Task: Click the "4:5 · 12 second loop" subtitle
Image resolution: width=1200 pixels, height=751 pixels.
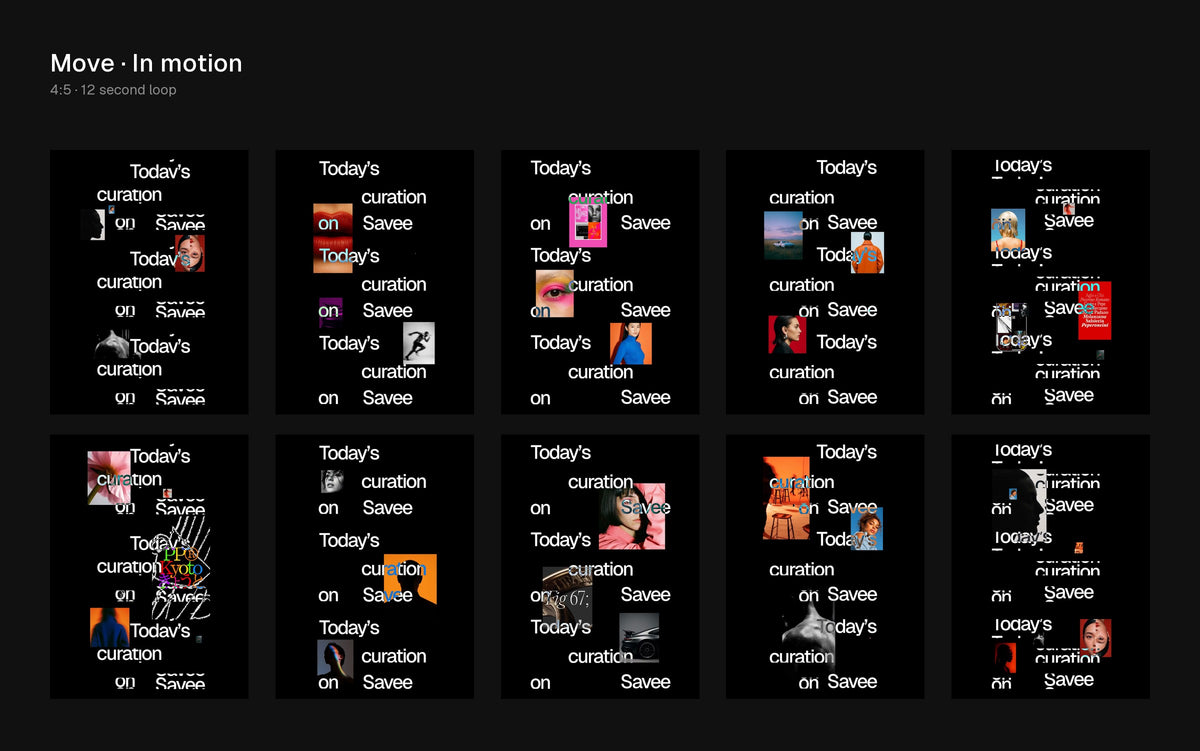Action: tap(113, 90)
